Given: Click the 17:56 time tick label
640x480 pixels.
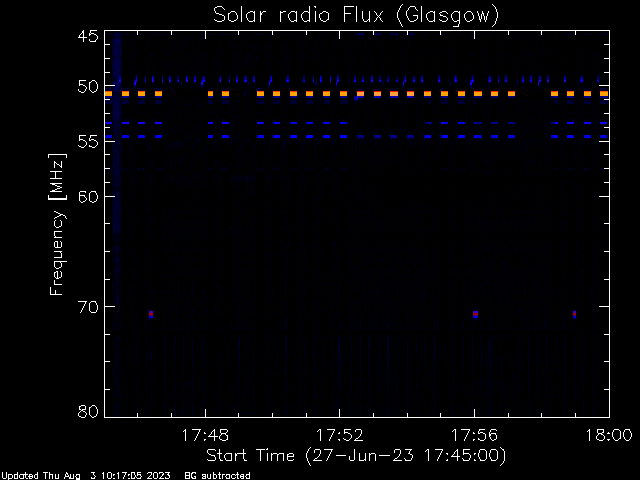Looking at the screenshot, I should coord(474,436).
